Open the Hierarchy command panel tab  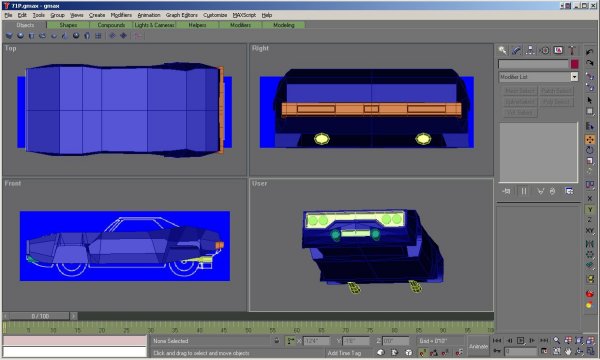click(530, 50)
